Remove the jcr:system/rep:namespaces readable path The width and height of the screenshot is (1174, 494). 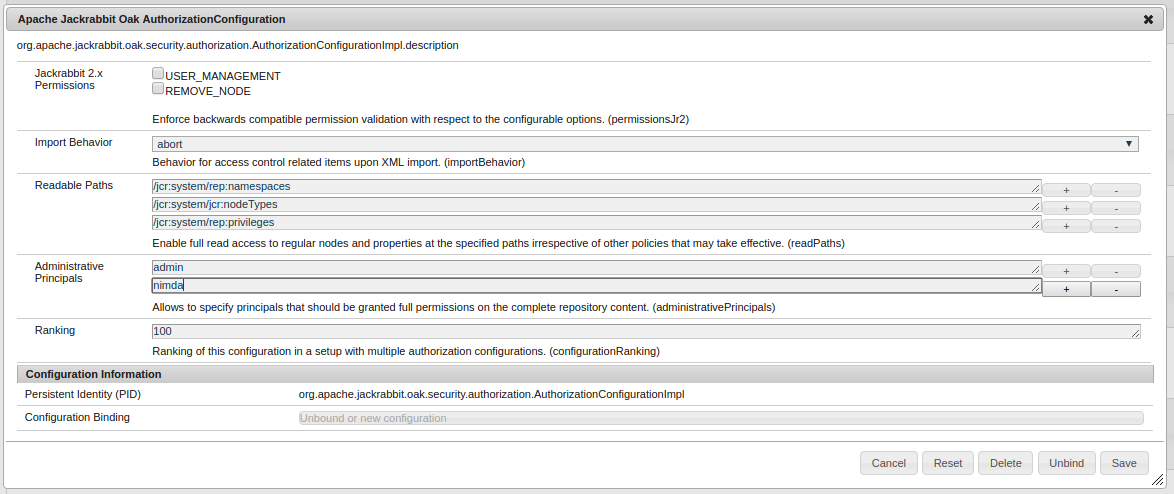(1115, 189)
